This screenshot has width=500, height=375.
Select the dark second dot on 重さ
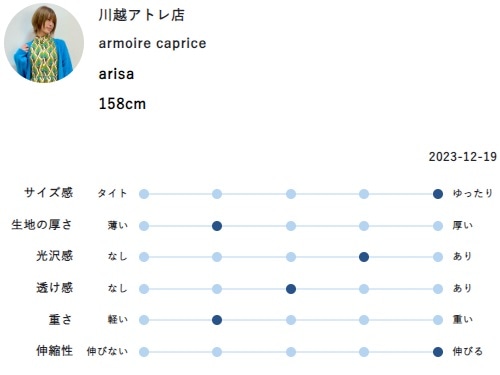coord(217,320)
